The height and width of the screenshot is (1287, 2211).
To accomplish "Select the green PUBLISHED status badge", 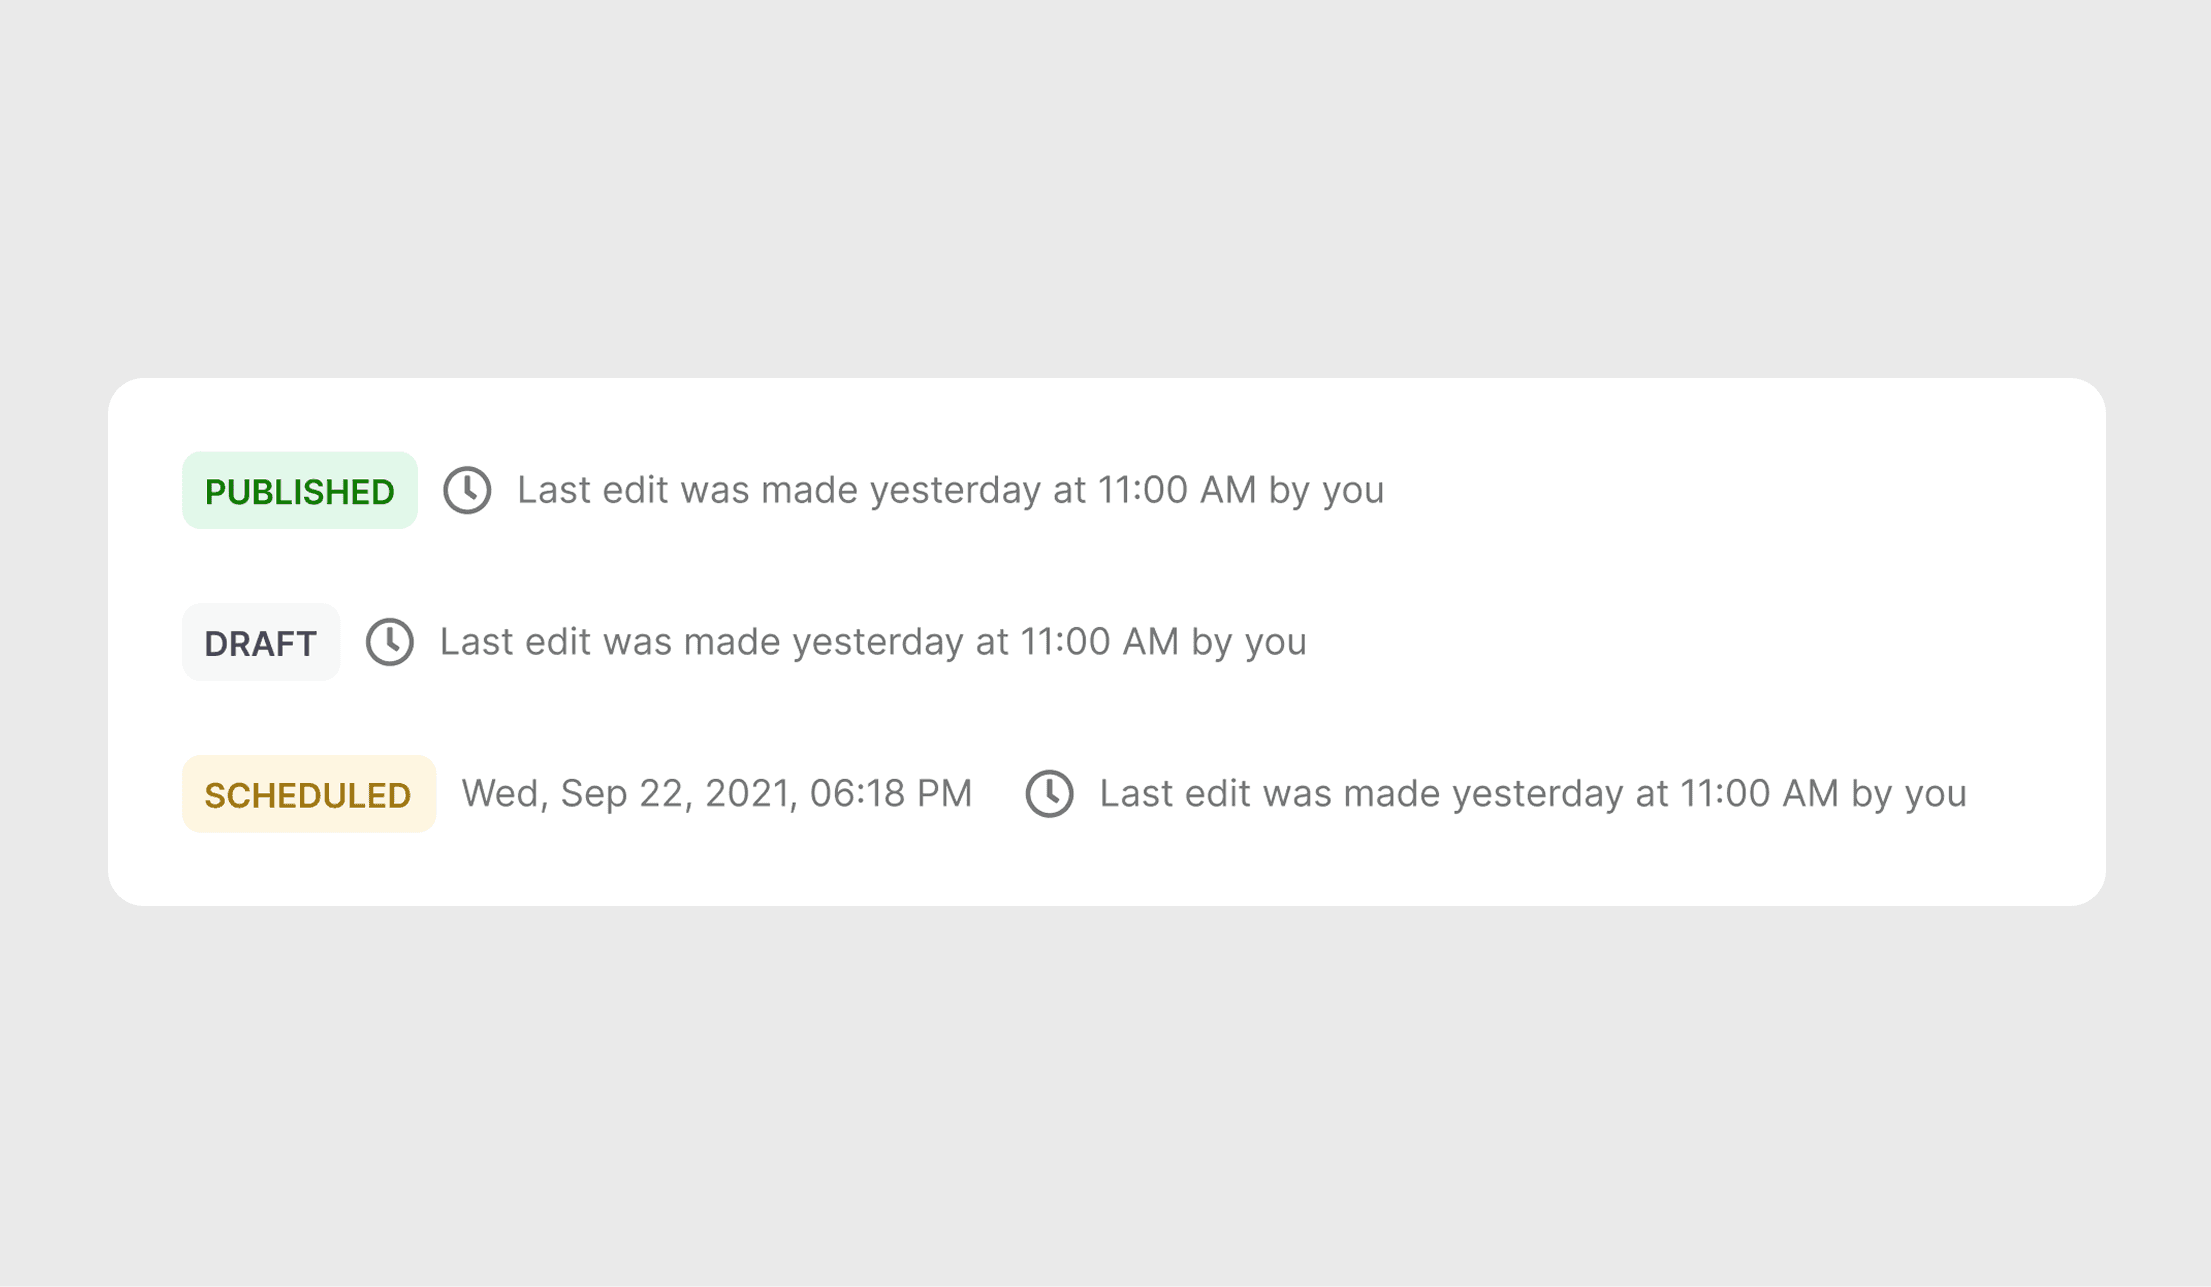I will (x=299, y=491).
